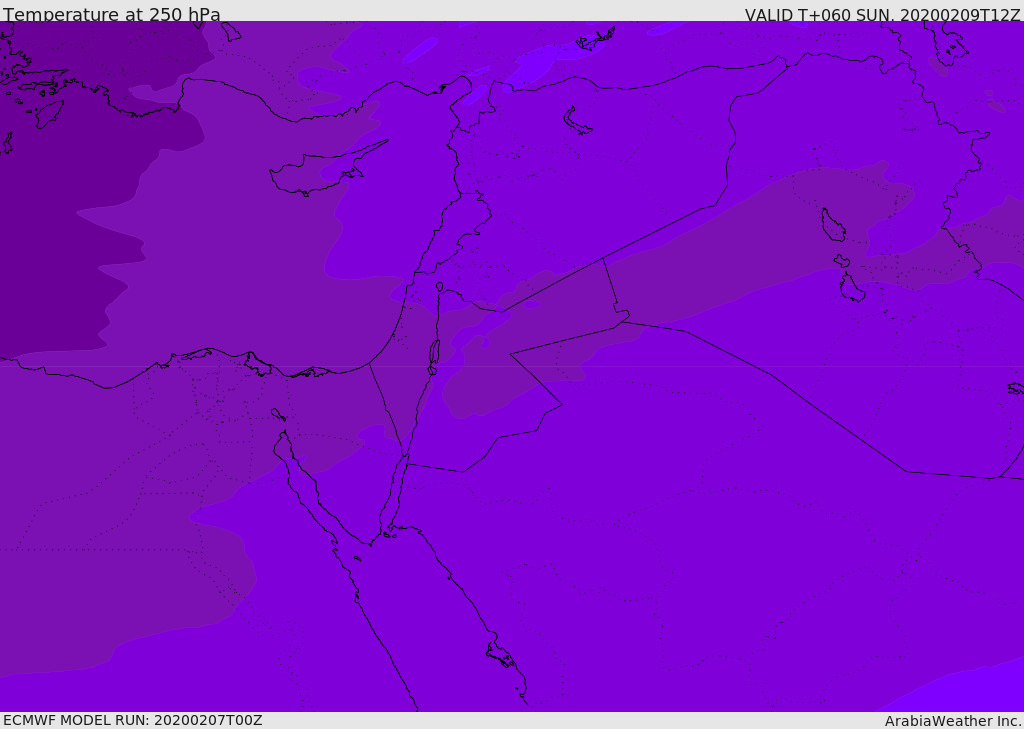Click the 'ArabiaWeather Inc' credit text

pyautogui.click(x=953, y=721)
